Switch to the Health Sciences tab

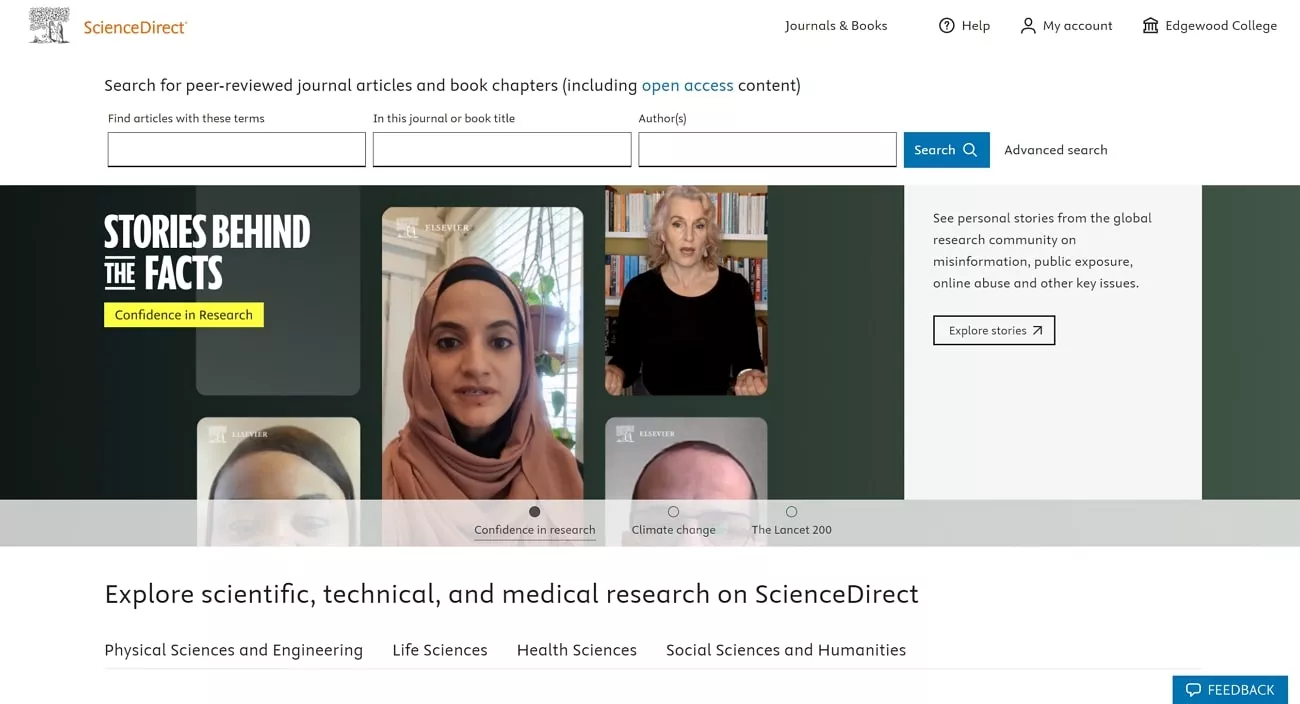coord(577,650)
